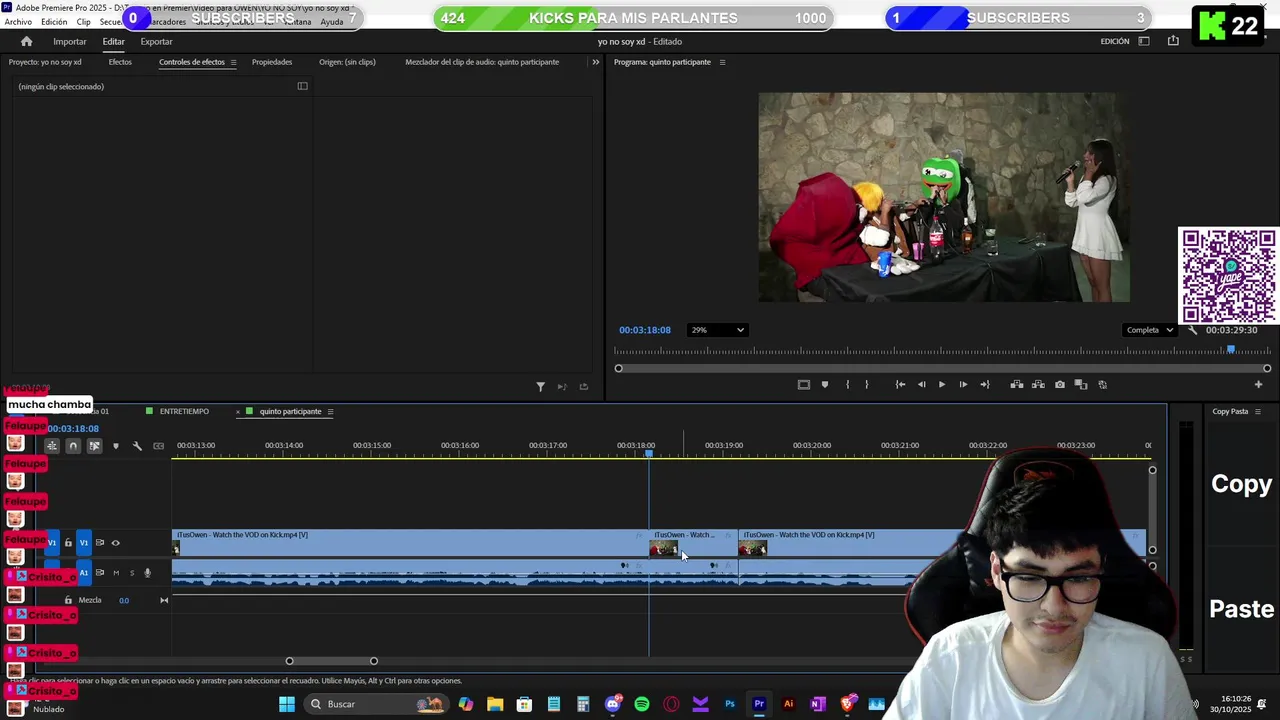Click the program monitor scrub bar playhead

1231,350
